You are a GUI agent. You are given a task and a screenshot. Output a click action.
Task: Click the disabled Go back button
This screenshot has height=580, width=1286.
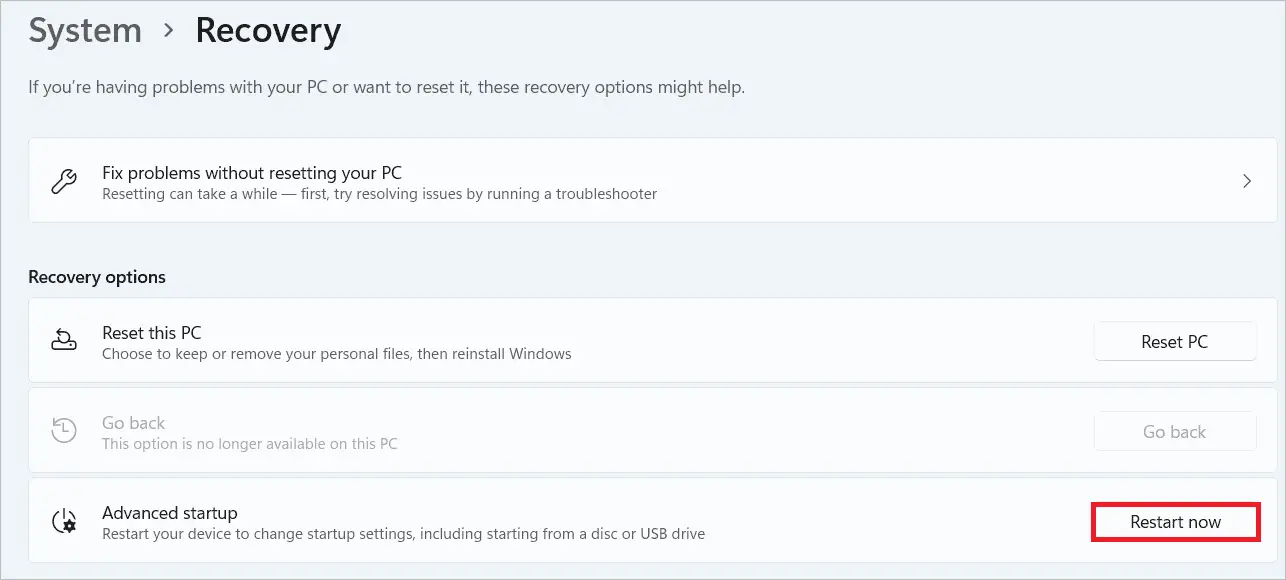[1175, 431]
